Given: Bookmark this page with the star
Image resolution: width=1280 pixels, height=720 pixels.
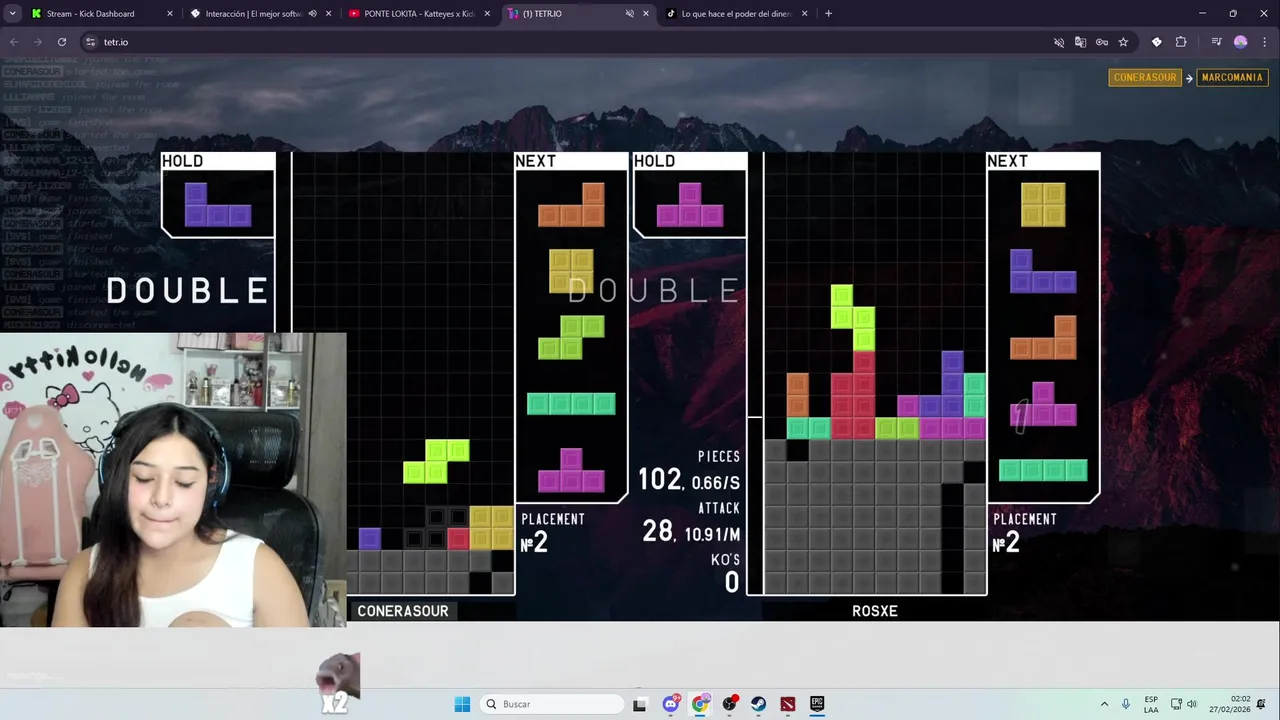Looking at the screenshot, I should coord(1123,42).
